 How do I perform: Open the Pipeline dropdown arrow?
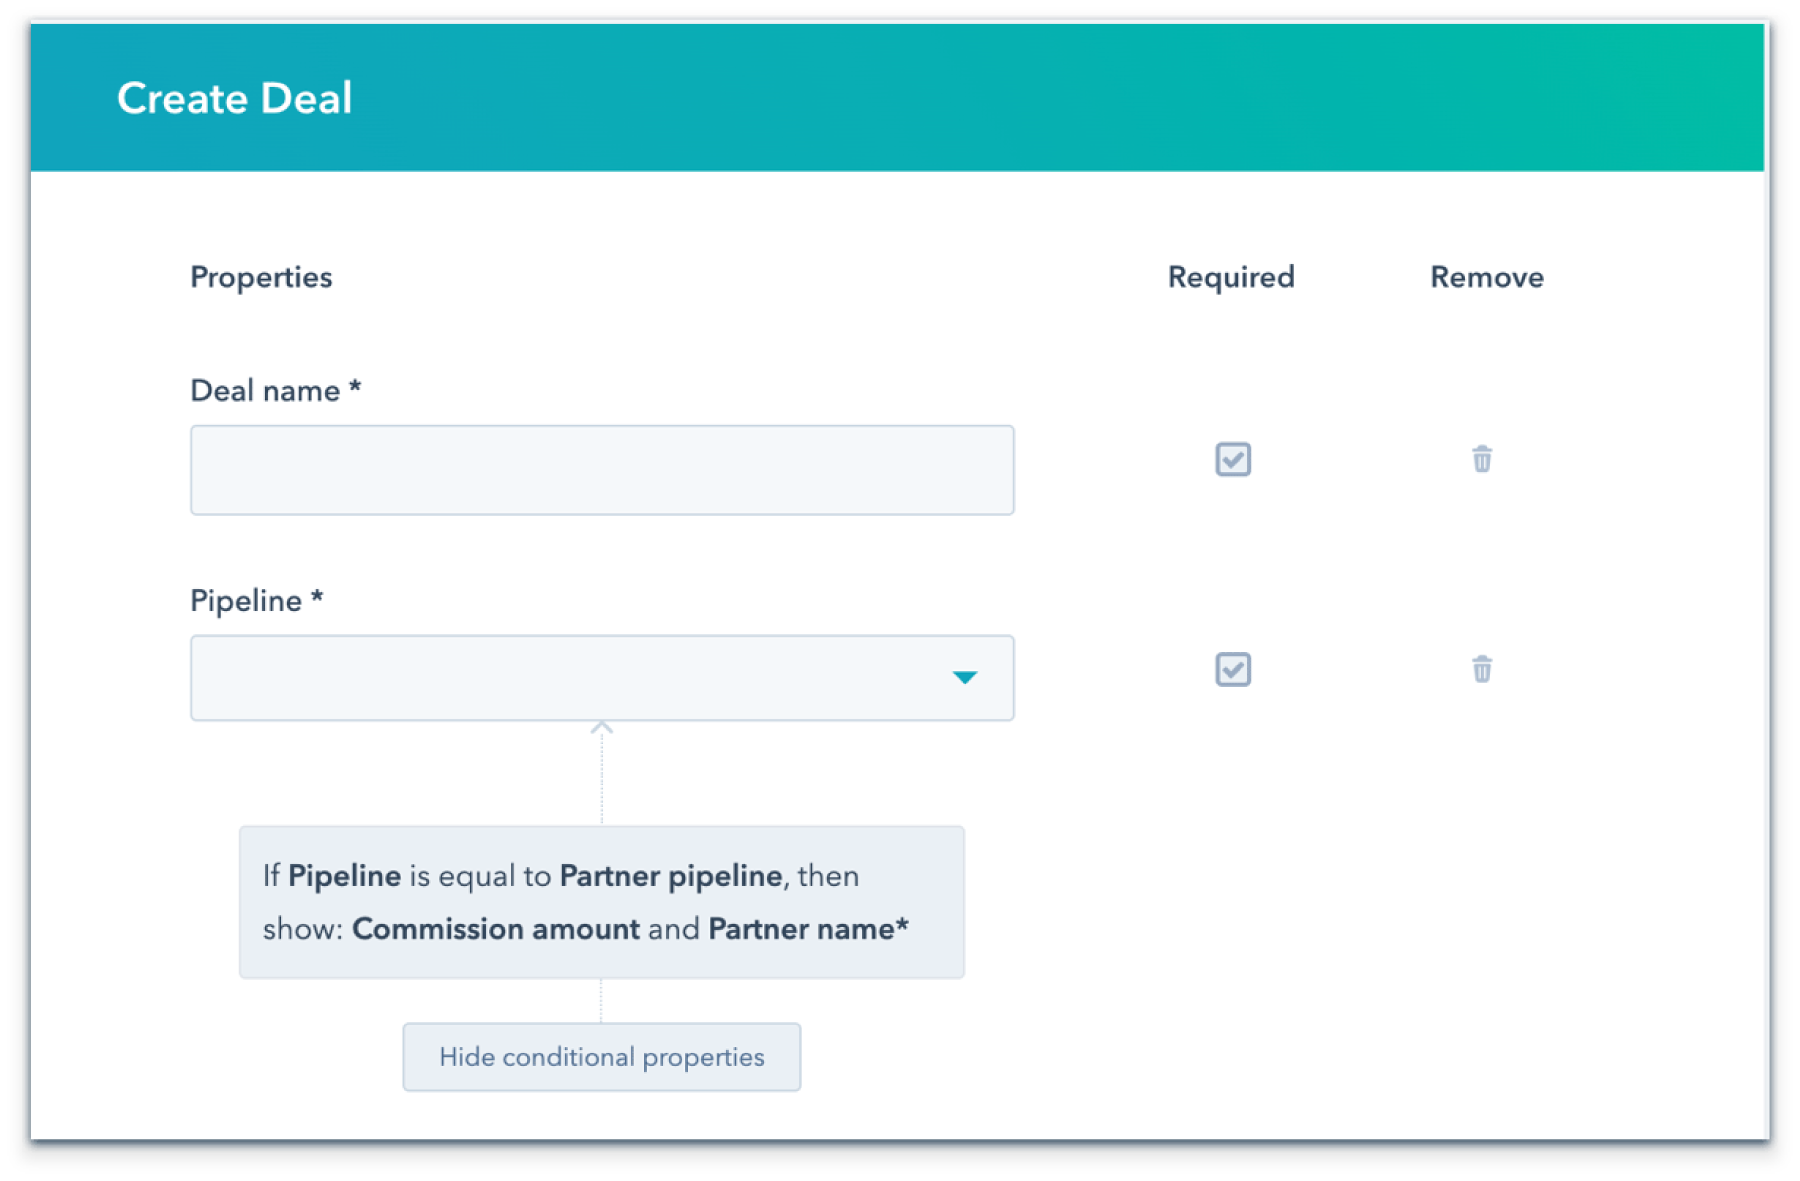tap(964, 678)
